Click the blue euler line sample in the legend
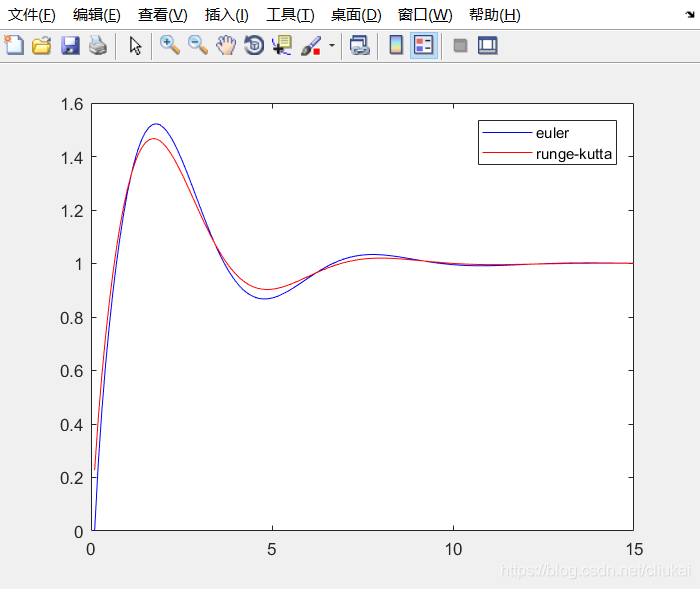The width and height of the screenshot is (700, 589). [507, 133]
